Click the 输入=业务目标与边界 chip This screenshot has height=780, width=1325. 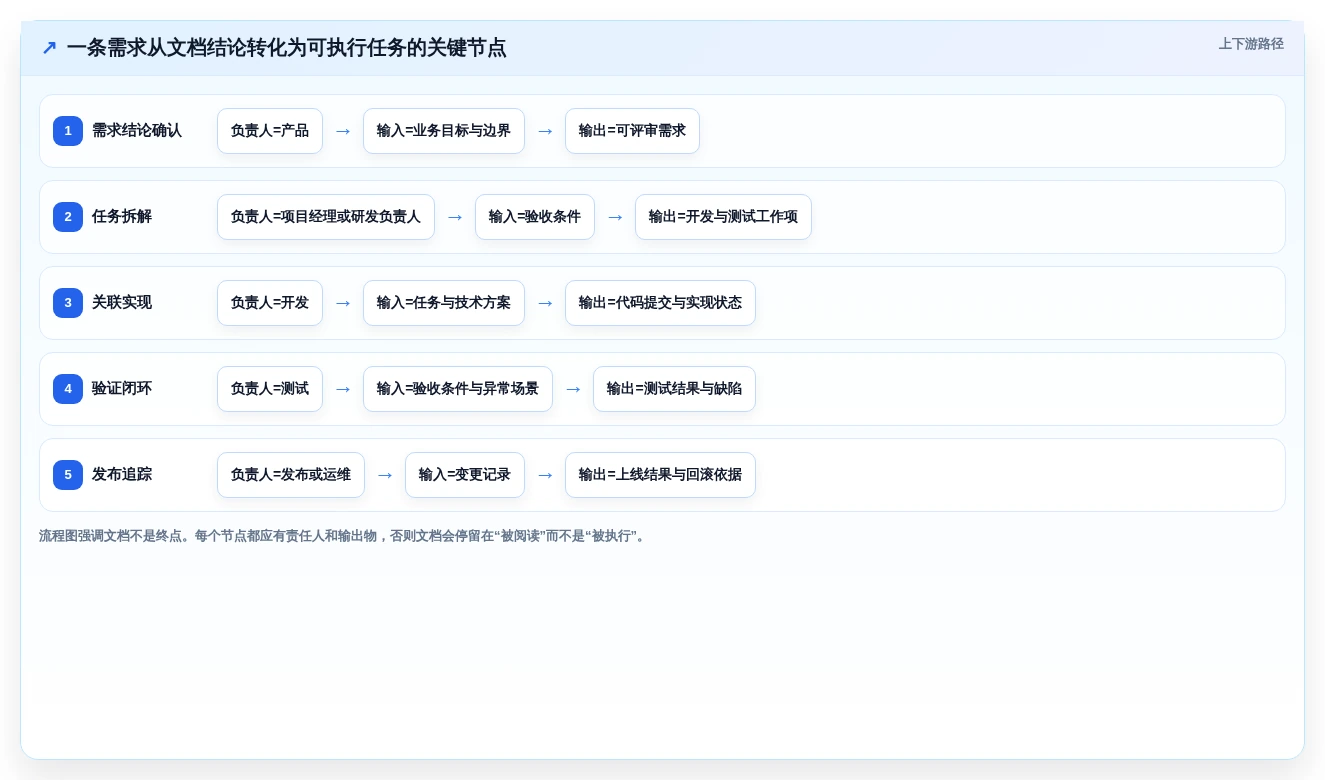click(444, 131)
